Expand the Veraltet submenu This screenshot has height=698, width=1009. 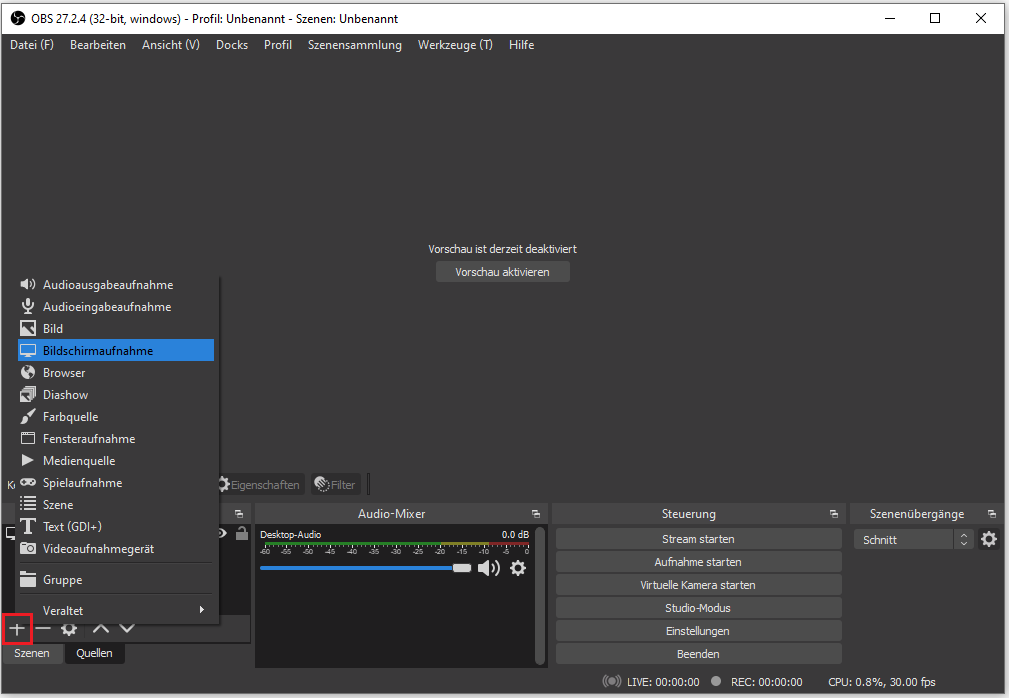116,611
